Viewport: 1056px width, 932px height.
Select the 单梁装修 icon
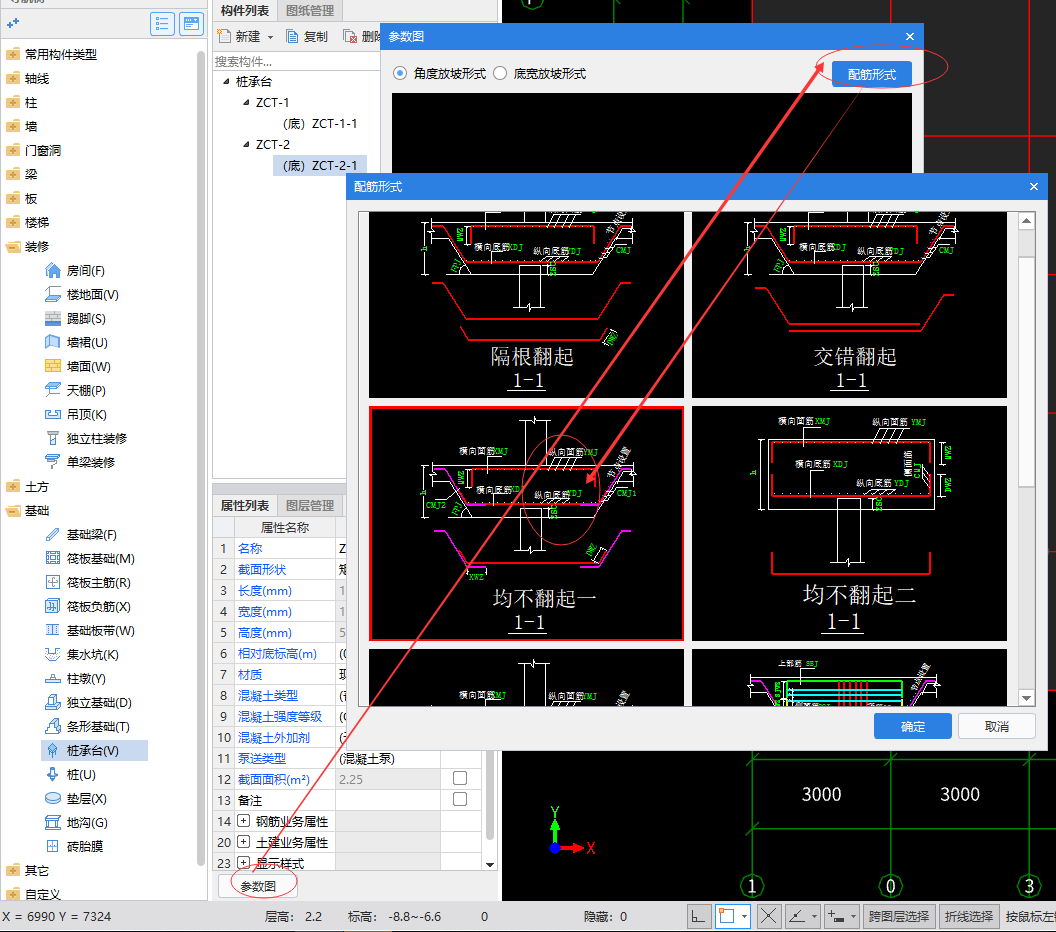click(53, 462)
